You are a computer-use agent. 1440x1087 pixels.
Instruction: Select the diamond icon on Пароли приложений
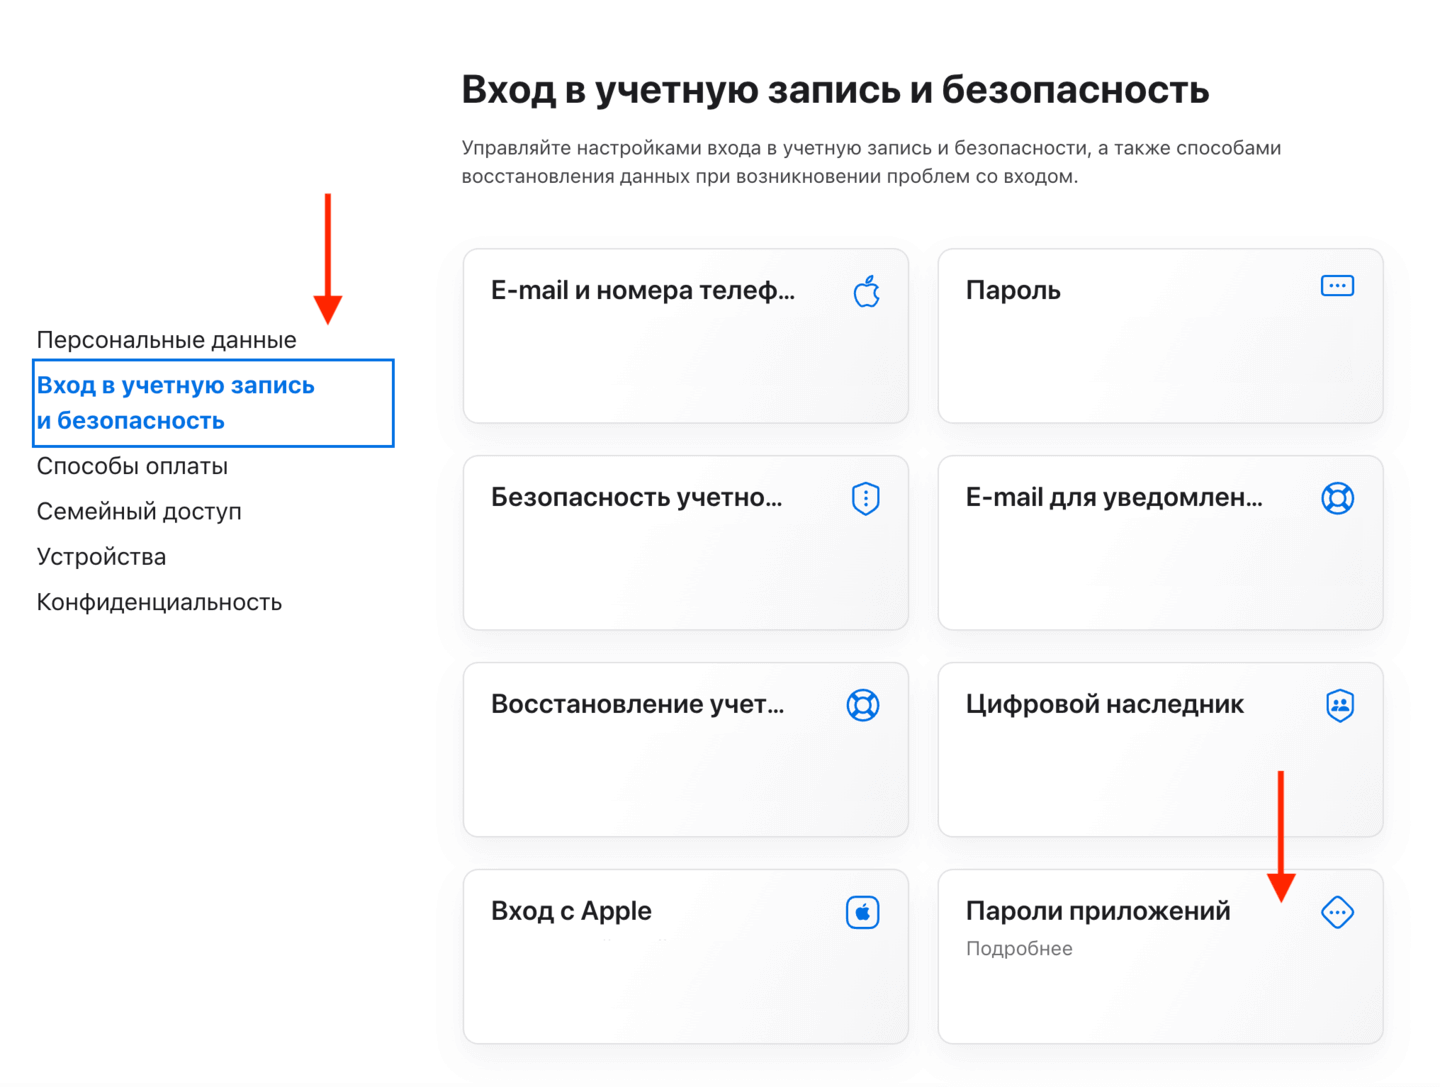(x=1337, y=911)
